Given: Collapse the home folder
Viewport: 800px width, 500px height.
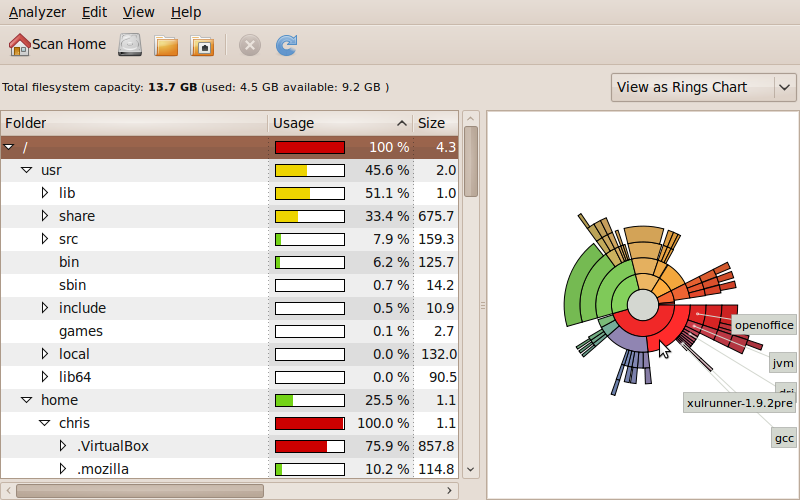Looking at the screenshot, I should point(27,401).
